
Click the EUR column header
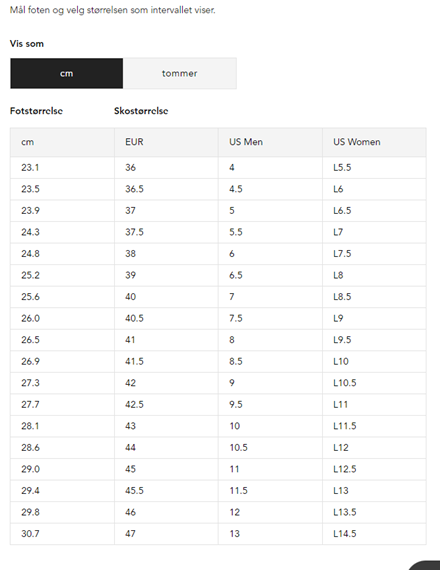tap(166, 142)
